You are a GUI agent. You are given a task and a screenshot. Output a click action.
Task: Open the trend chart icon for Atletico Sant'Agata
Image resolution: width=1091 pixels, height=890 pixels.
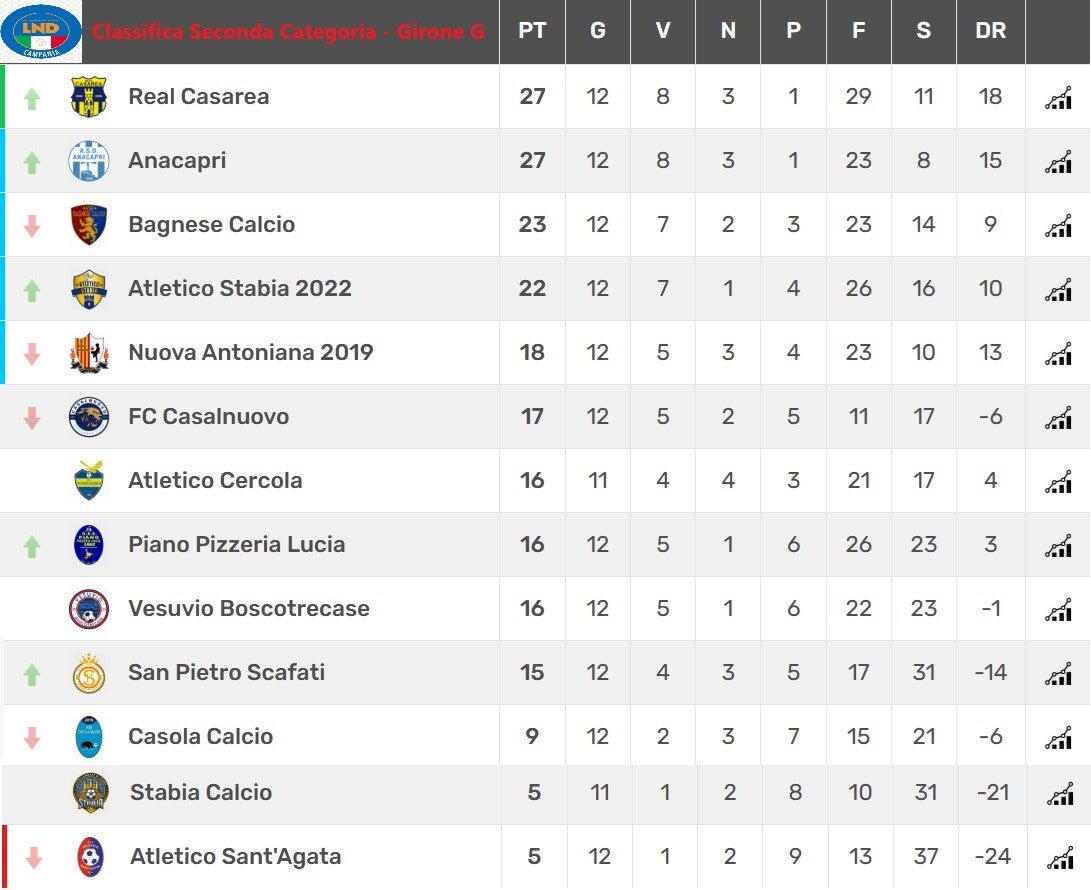(1060, 857)
